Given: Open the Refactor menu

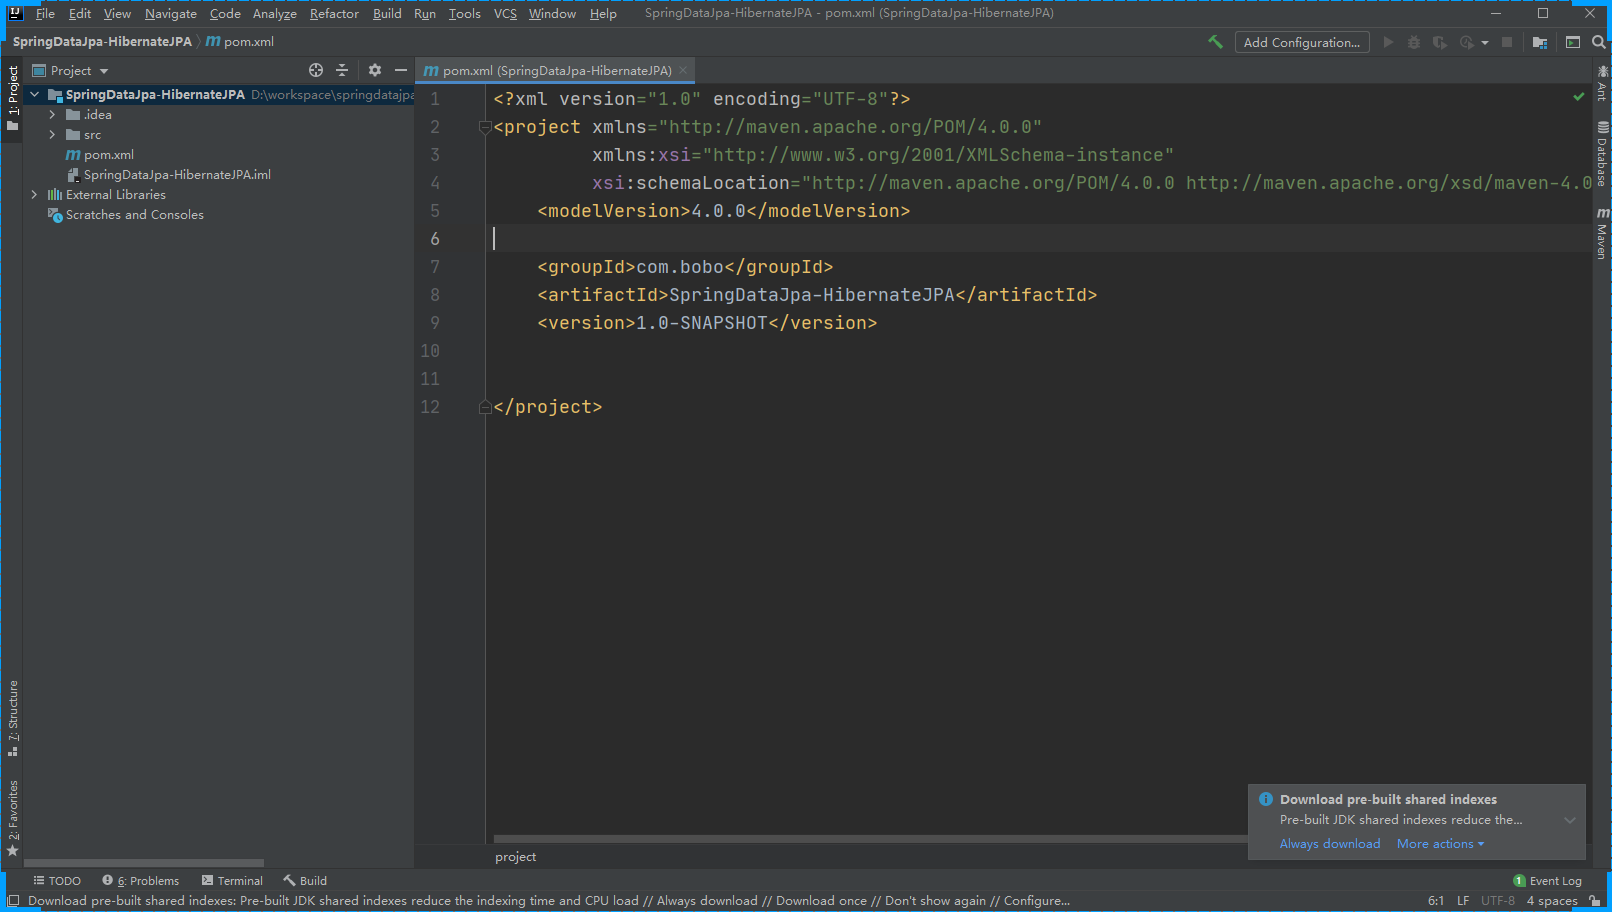Looking at the screenshot, I should coord(334,13).
